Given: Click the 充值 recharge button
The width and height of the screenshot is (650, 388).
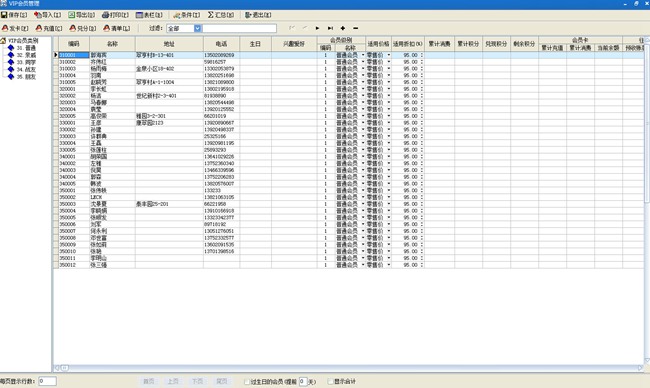Looking at the screenshot, I should [x=49, y=28].
